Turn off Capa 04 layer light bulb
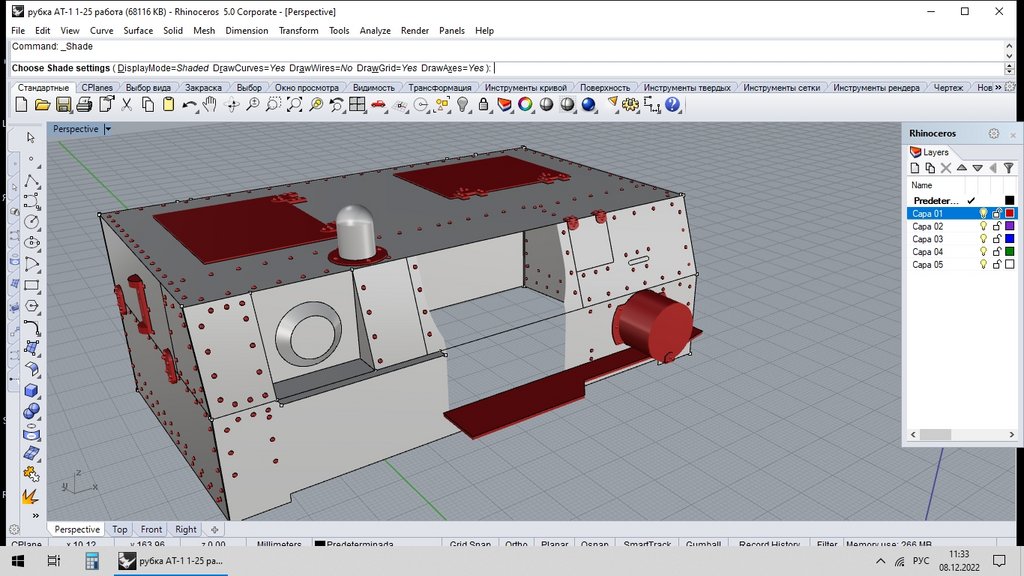 pyautogui.click(x=983, y=253)
